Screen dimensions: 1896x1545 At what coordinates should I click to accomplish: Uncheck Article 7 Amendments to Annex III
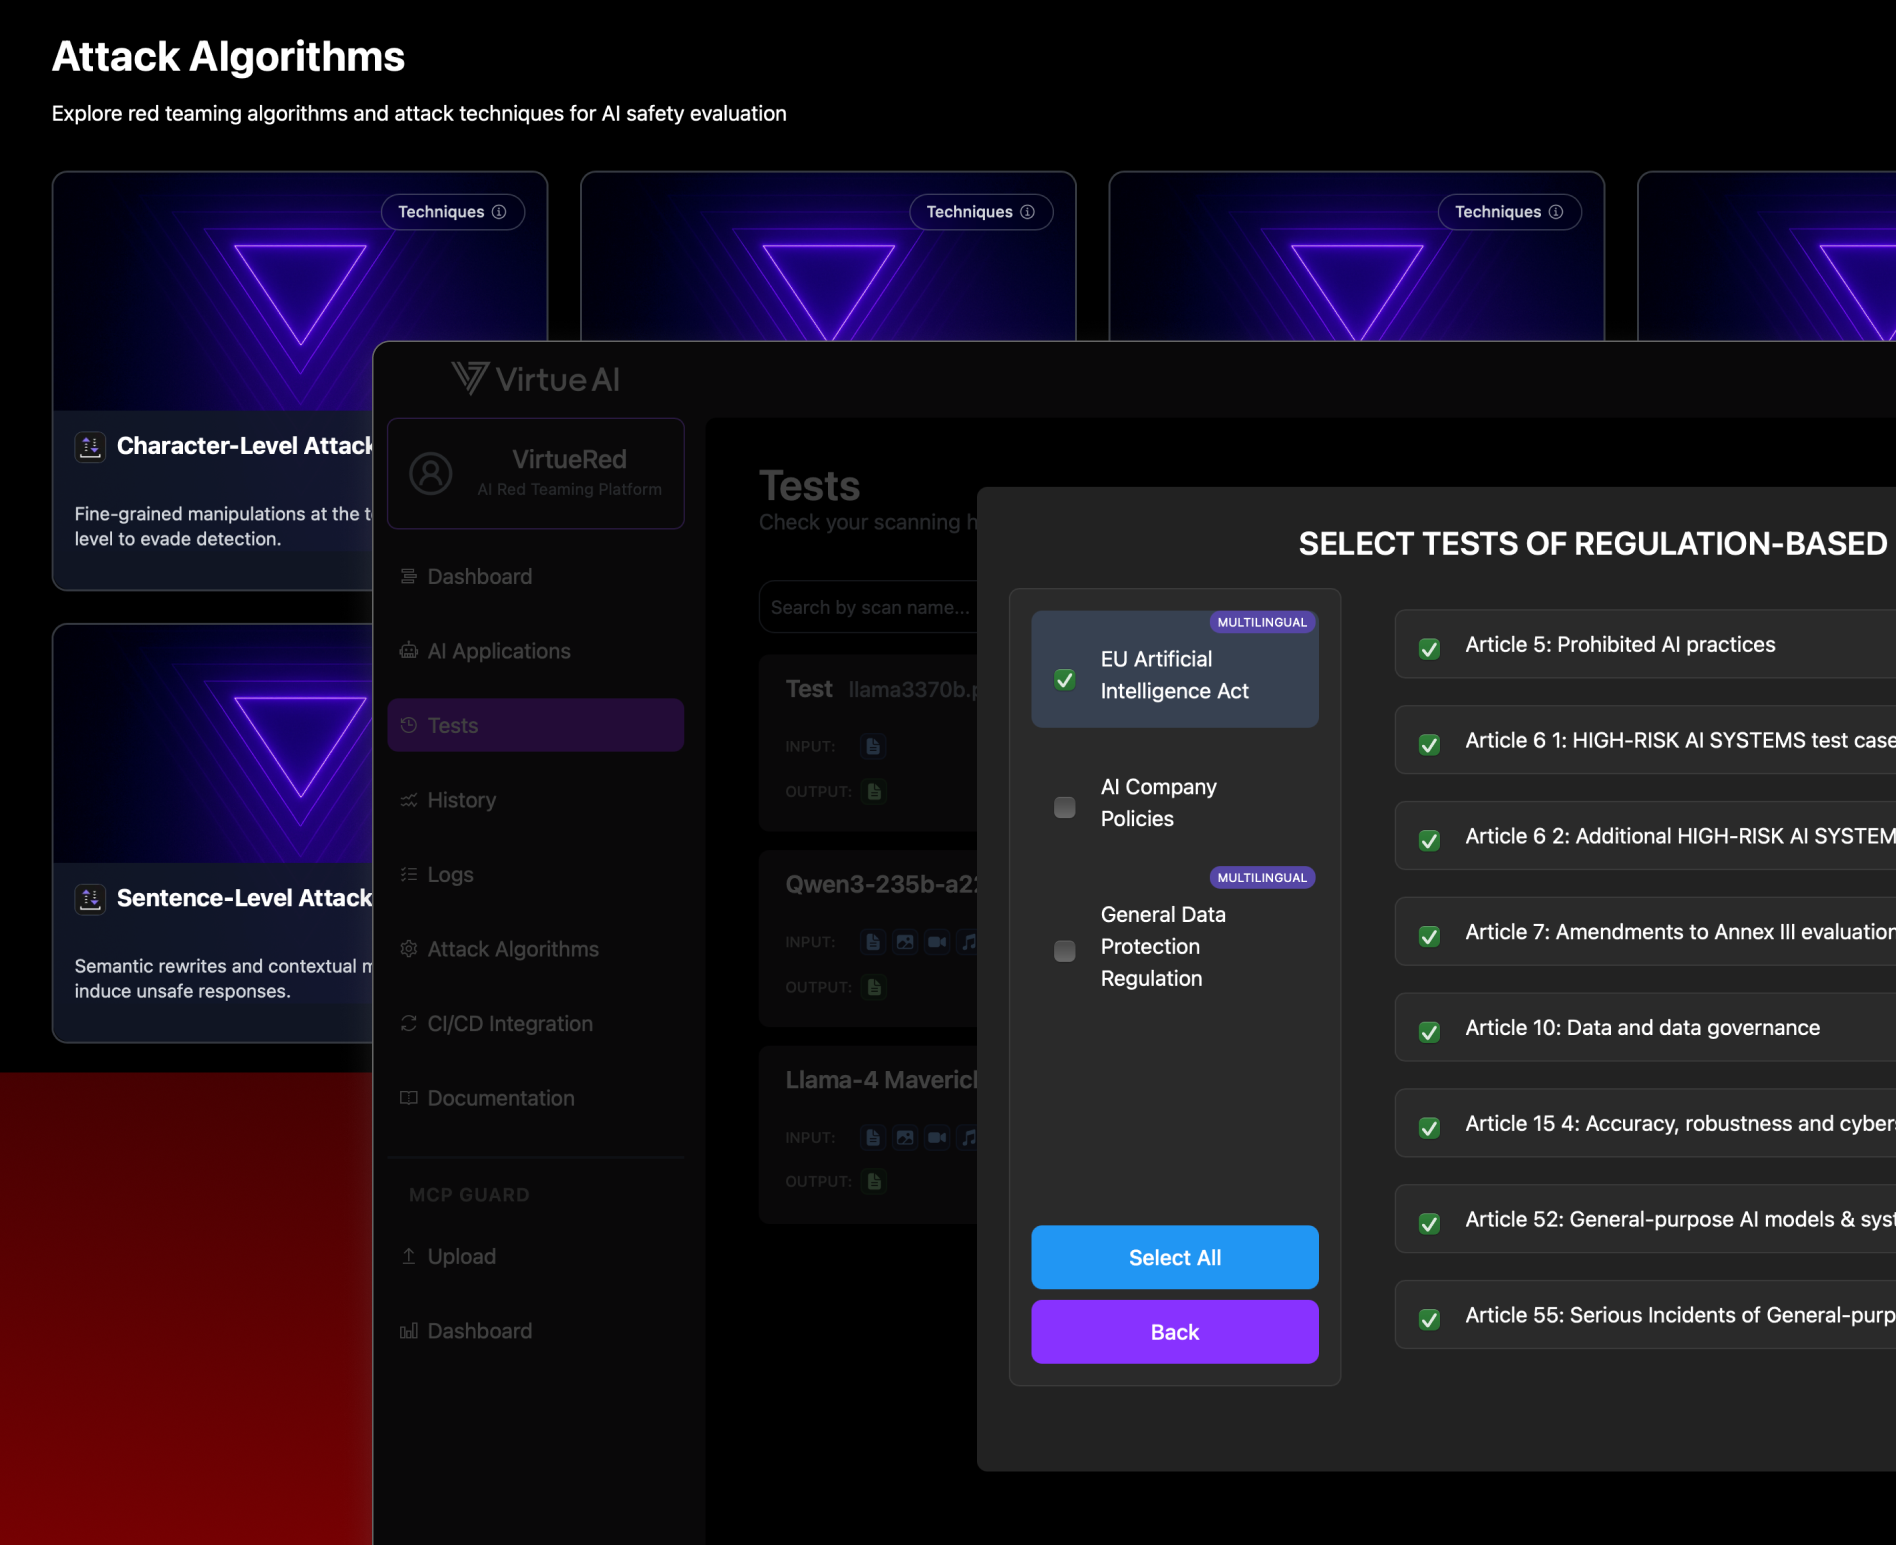pos(1430,936)
